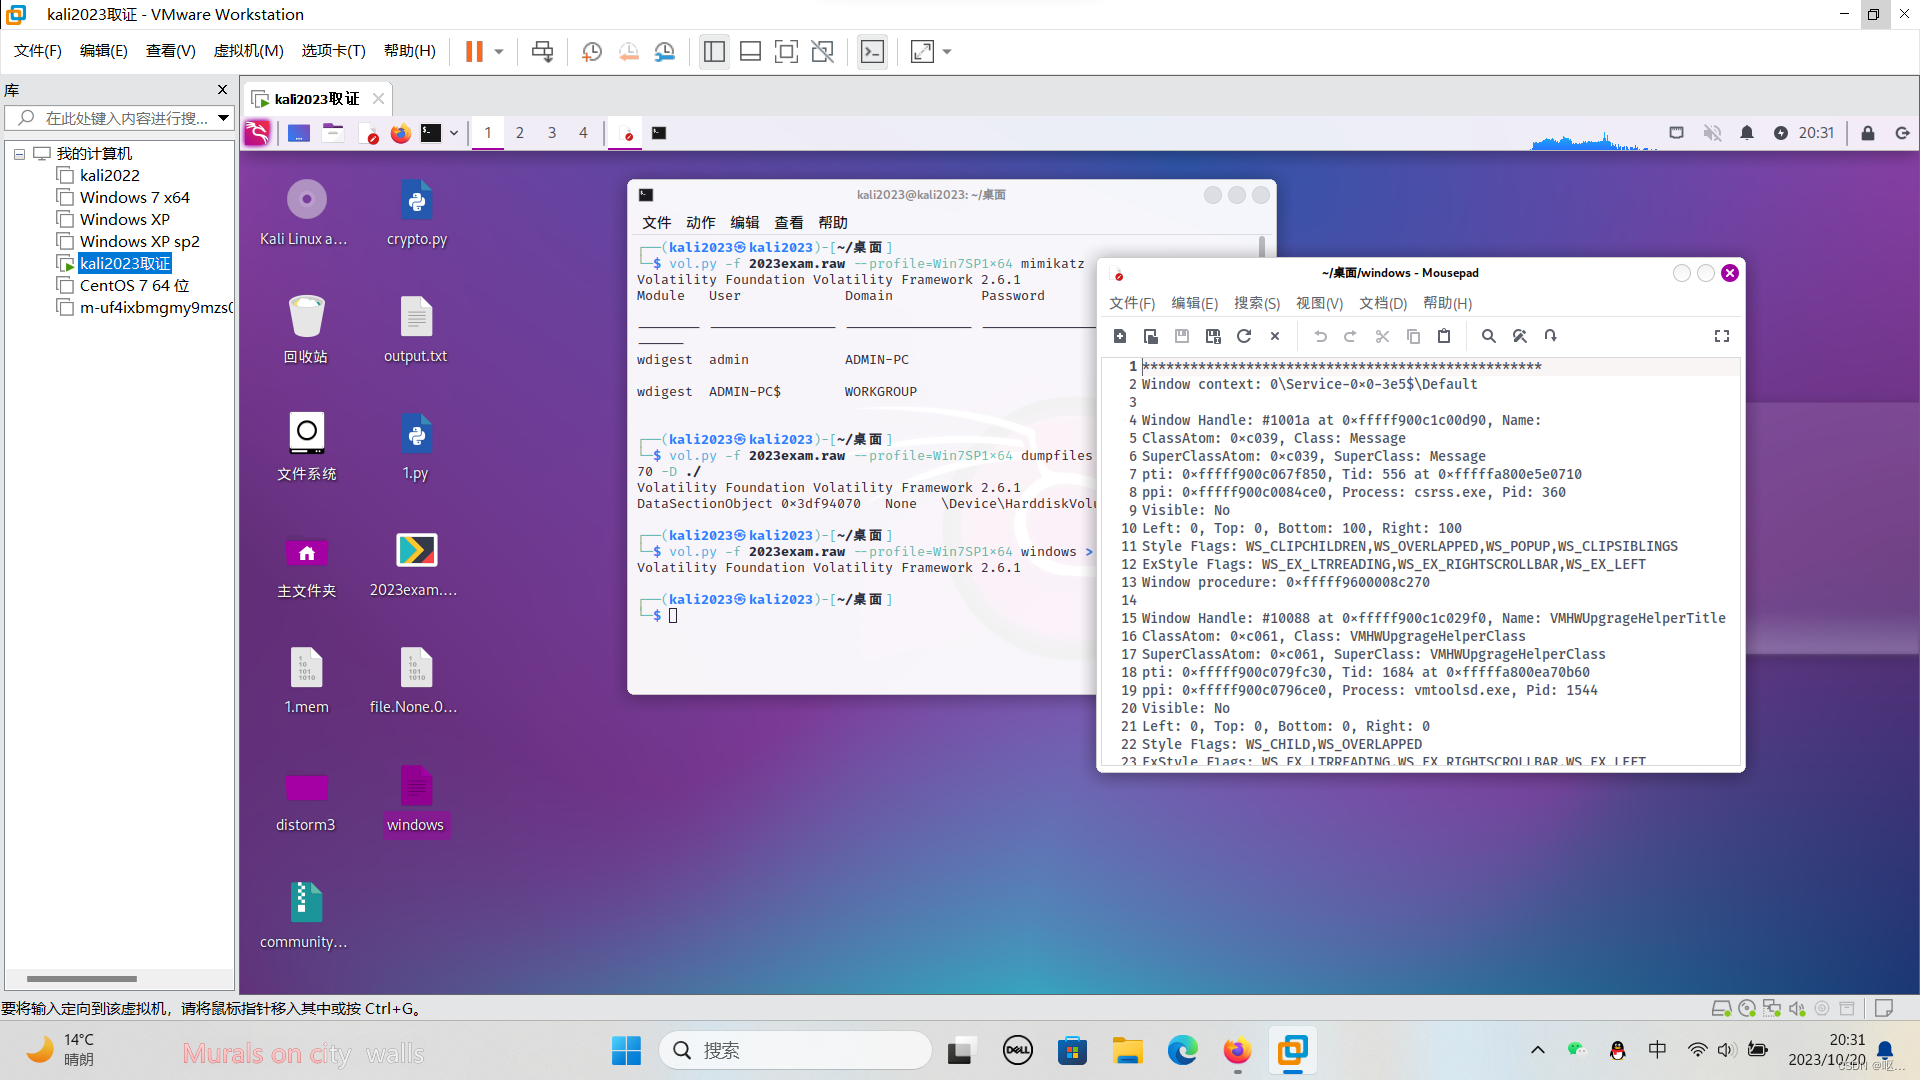Click the reload document icon in Mousepad
1920x1080 pixels.
(x=1244, y=336)
